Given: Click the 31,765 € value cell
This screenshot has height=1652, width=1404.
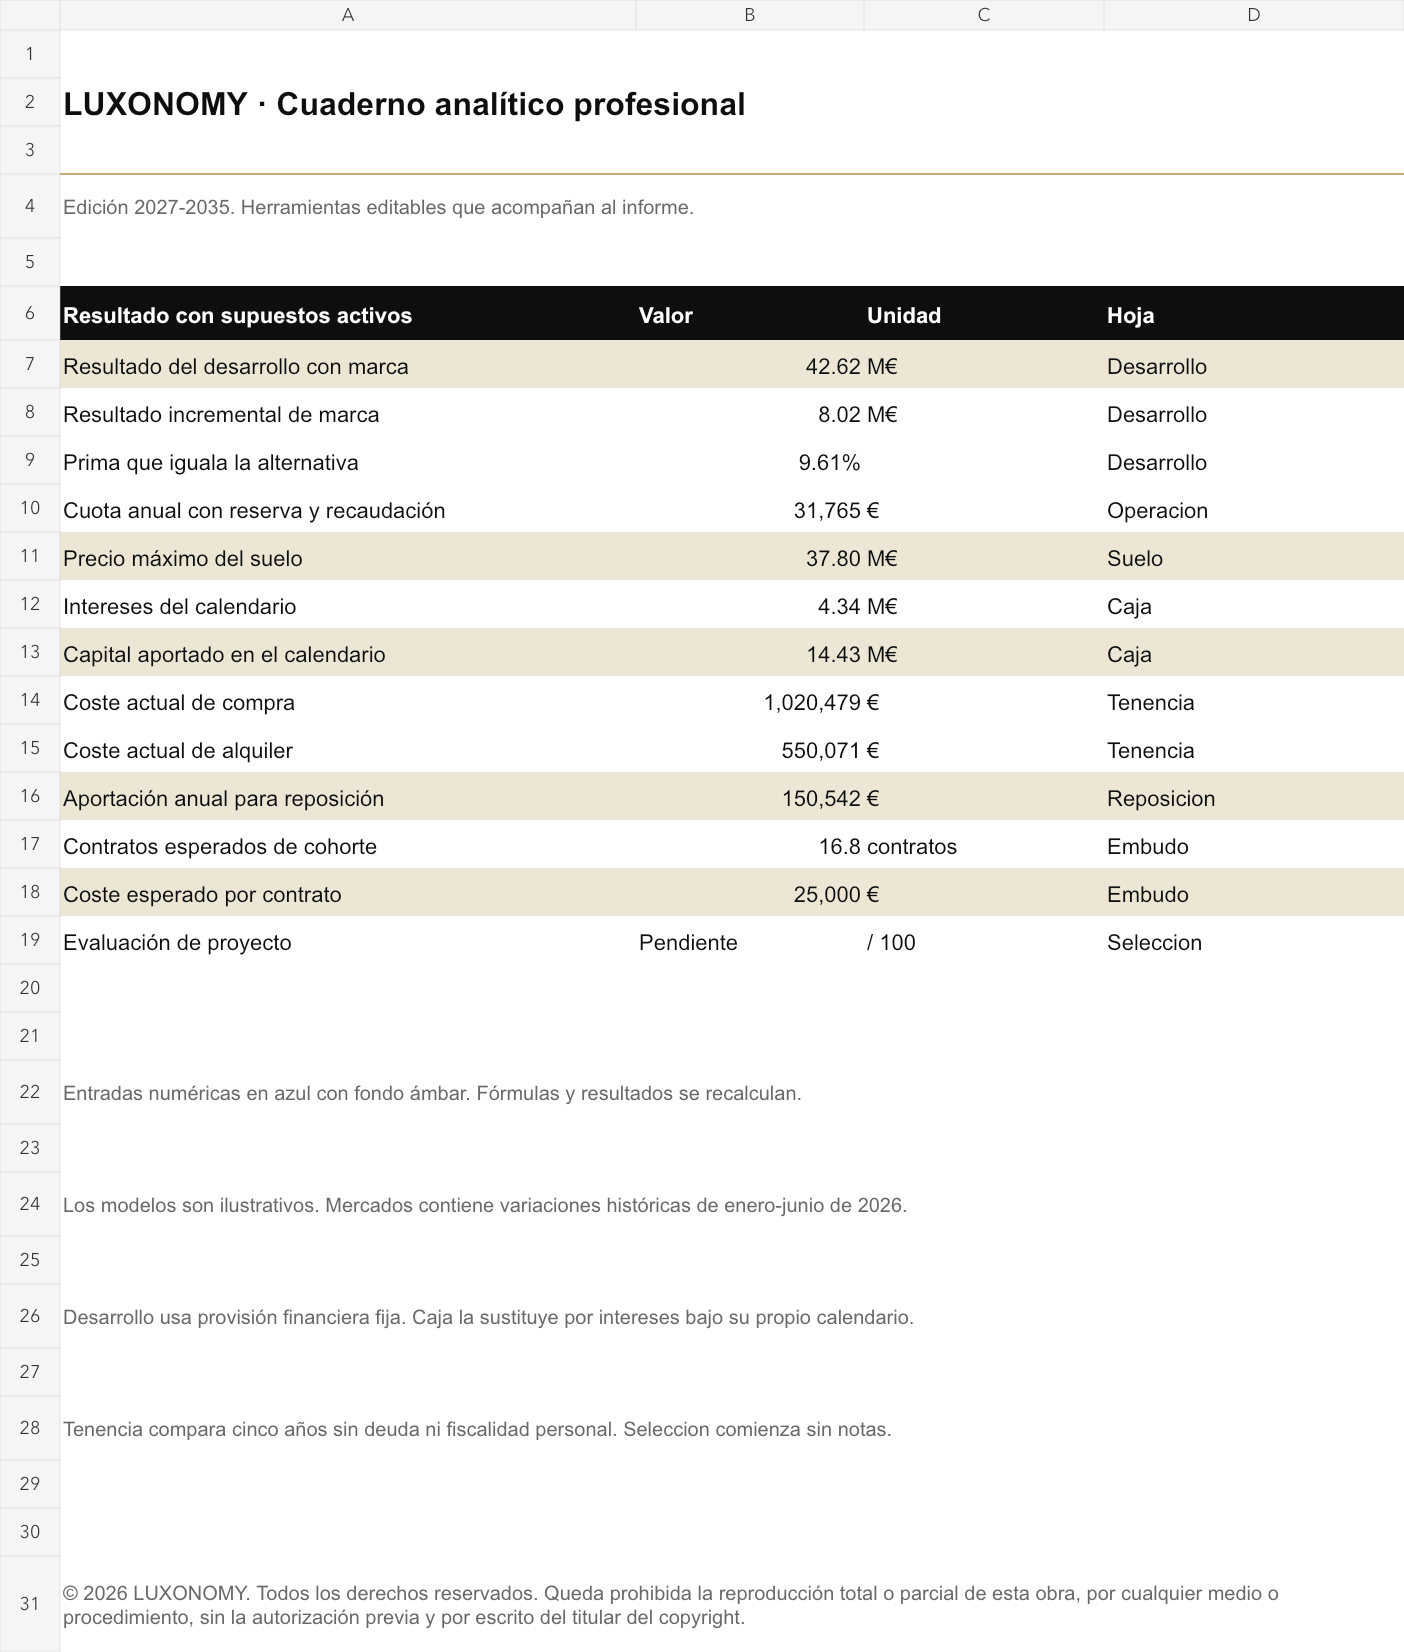Looking at the screenshot, I should [750, 510].
